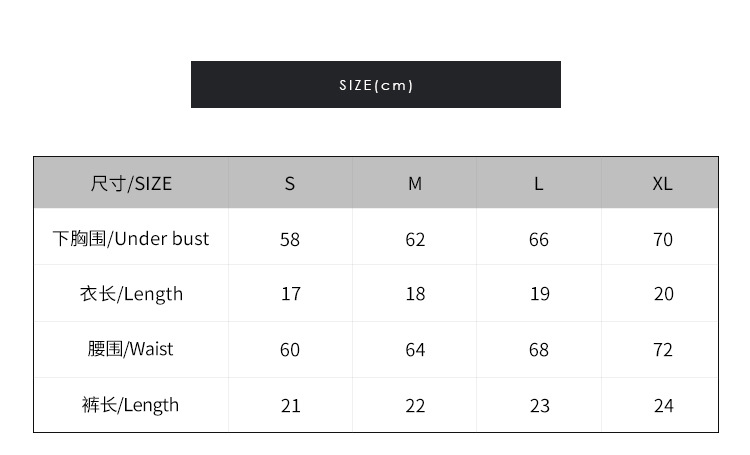
Task: Click the L size column header
Action: point(539,183)
